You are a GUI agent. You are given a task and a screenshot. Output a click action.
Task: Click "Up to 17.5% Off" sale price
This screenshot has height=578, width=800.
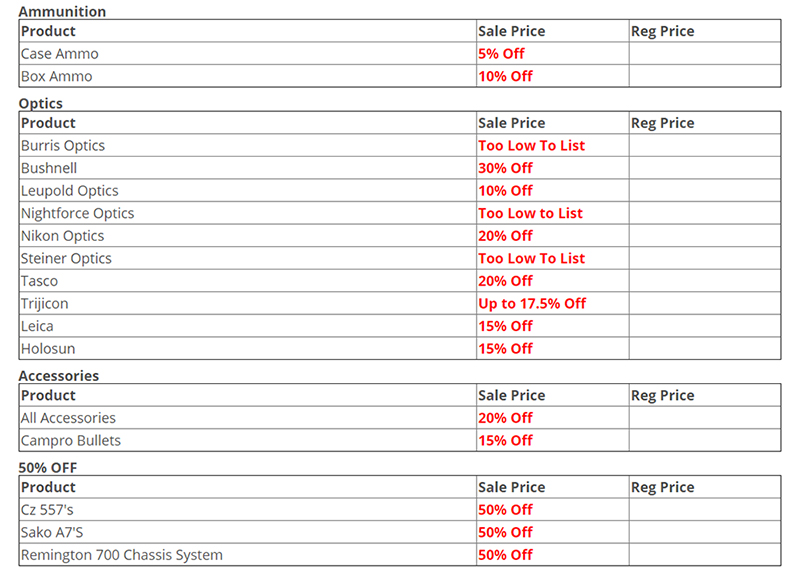532,304
